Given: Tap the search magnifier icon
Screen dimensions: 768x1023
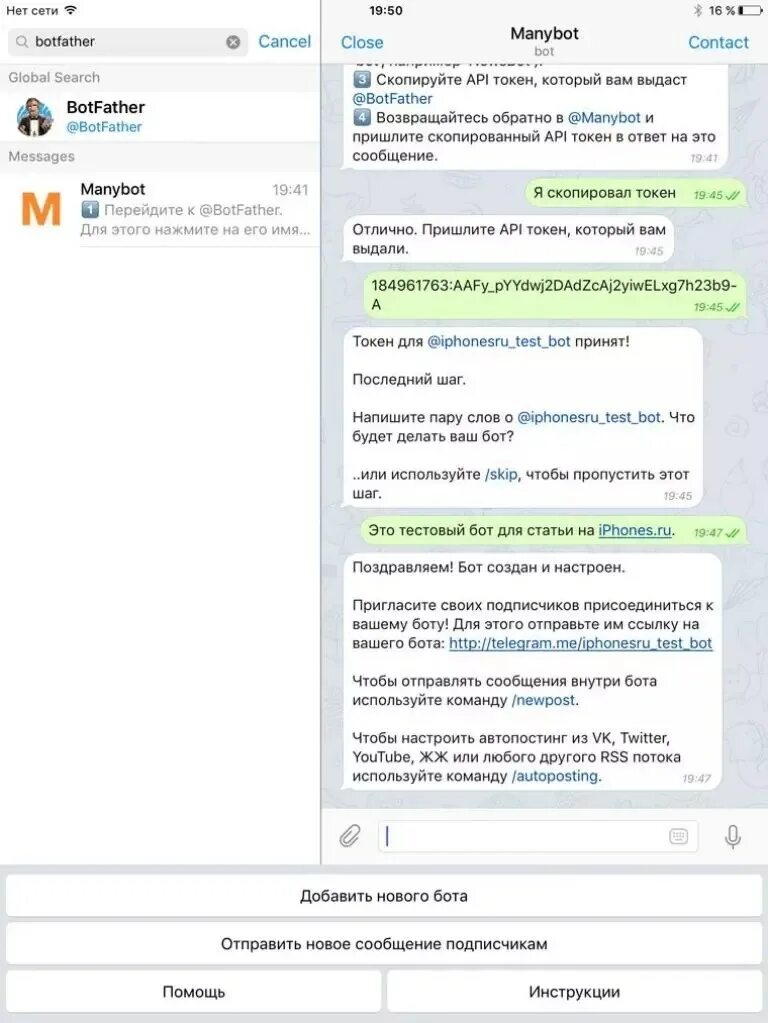Looking at the screenshot, I should click(x=22, y=42).
